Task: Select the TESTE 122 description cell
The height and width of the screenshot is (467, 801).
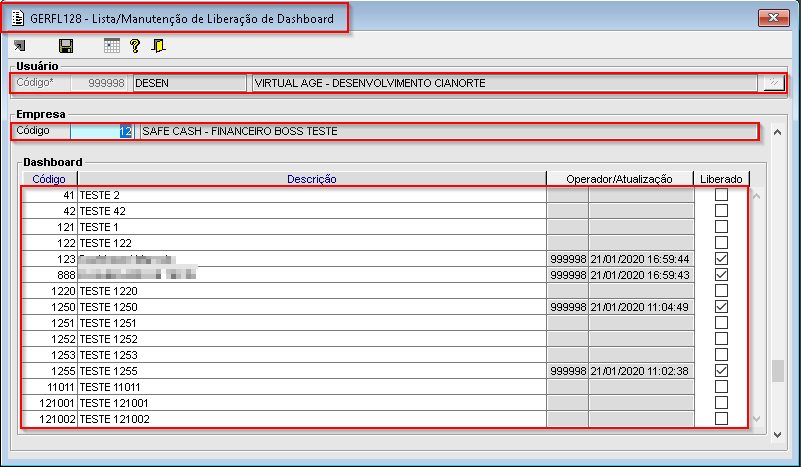Action: 312,243
